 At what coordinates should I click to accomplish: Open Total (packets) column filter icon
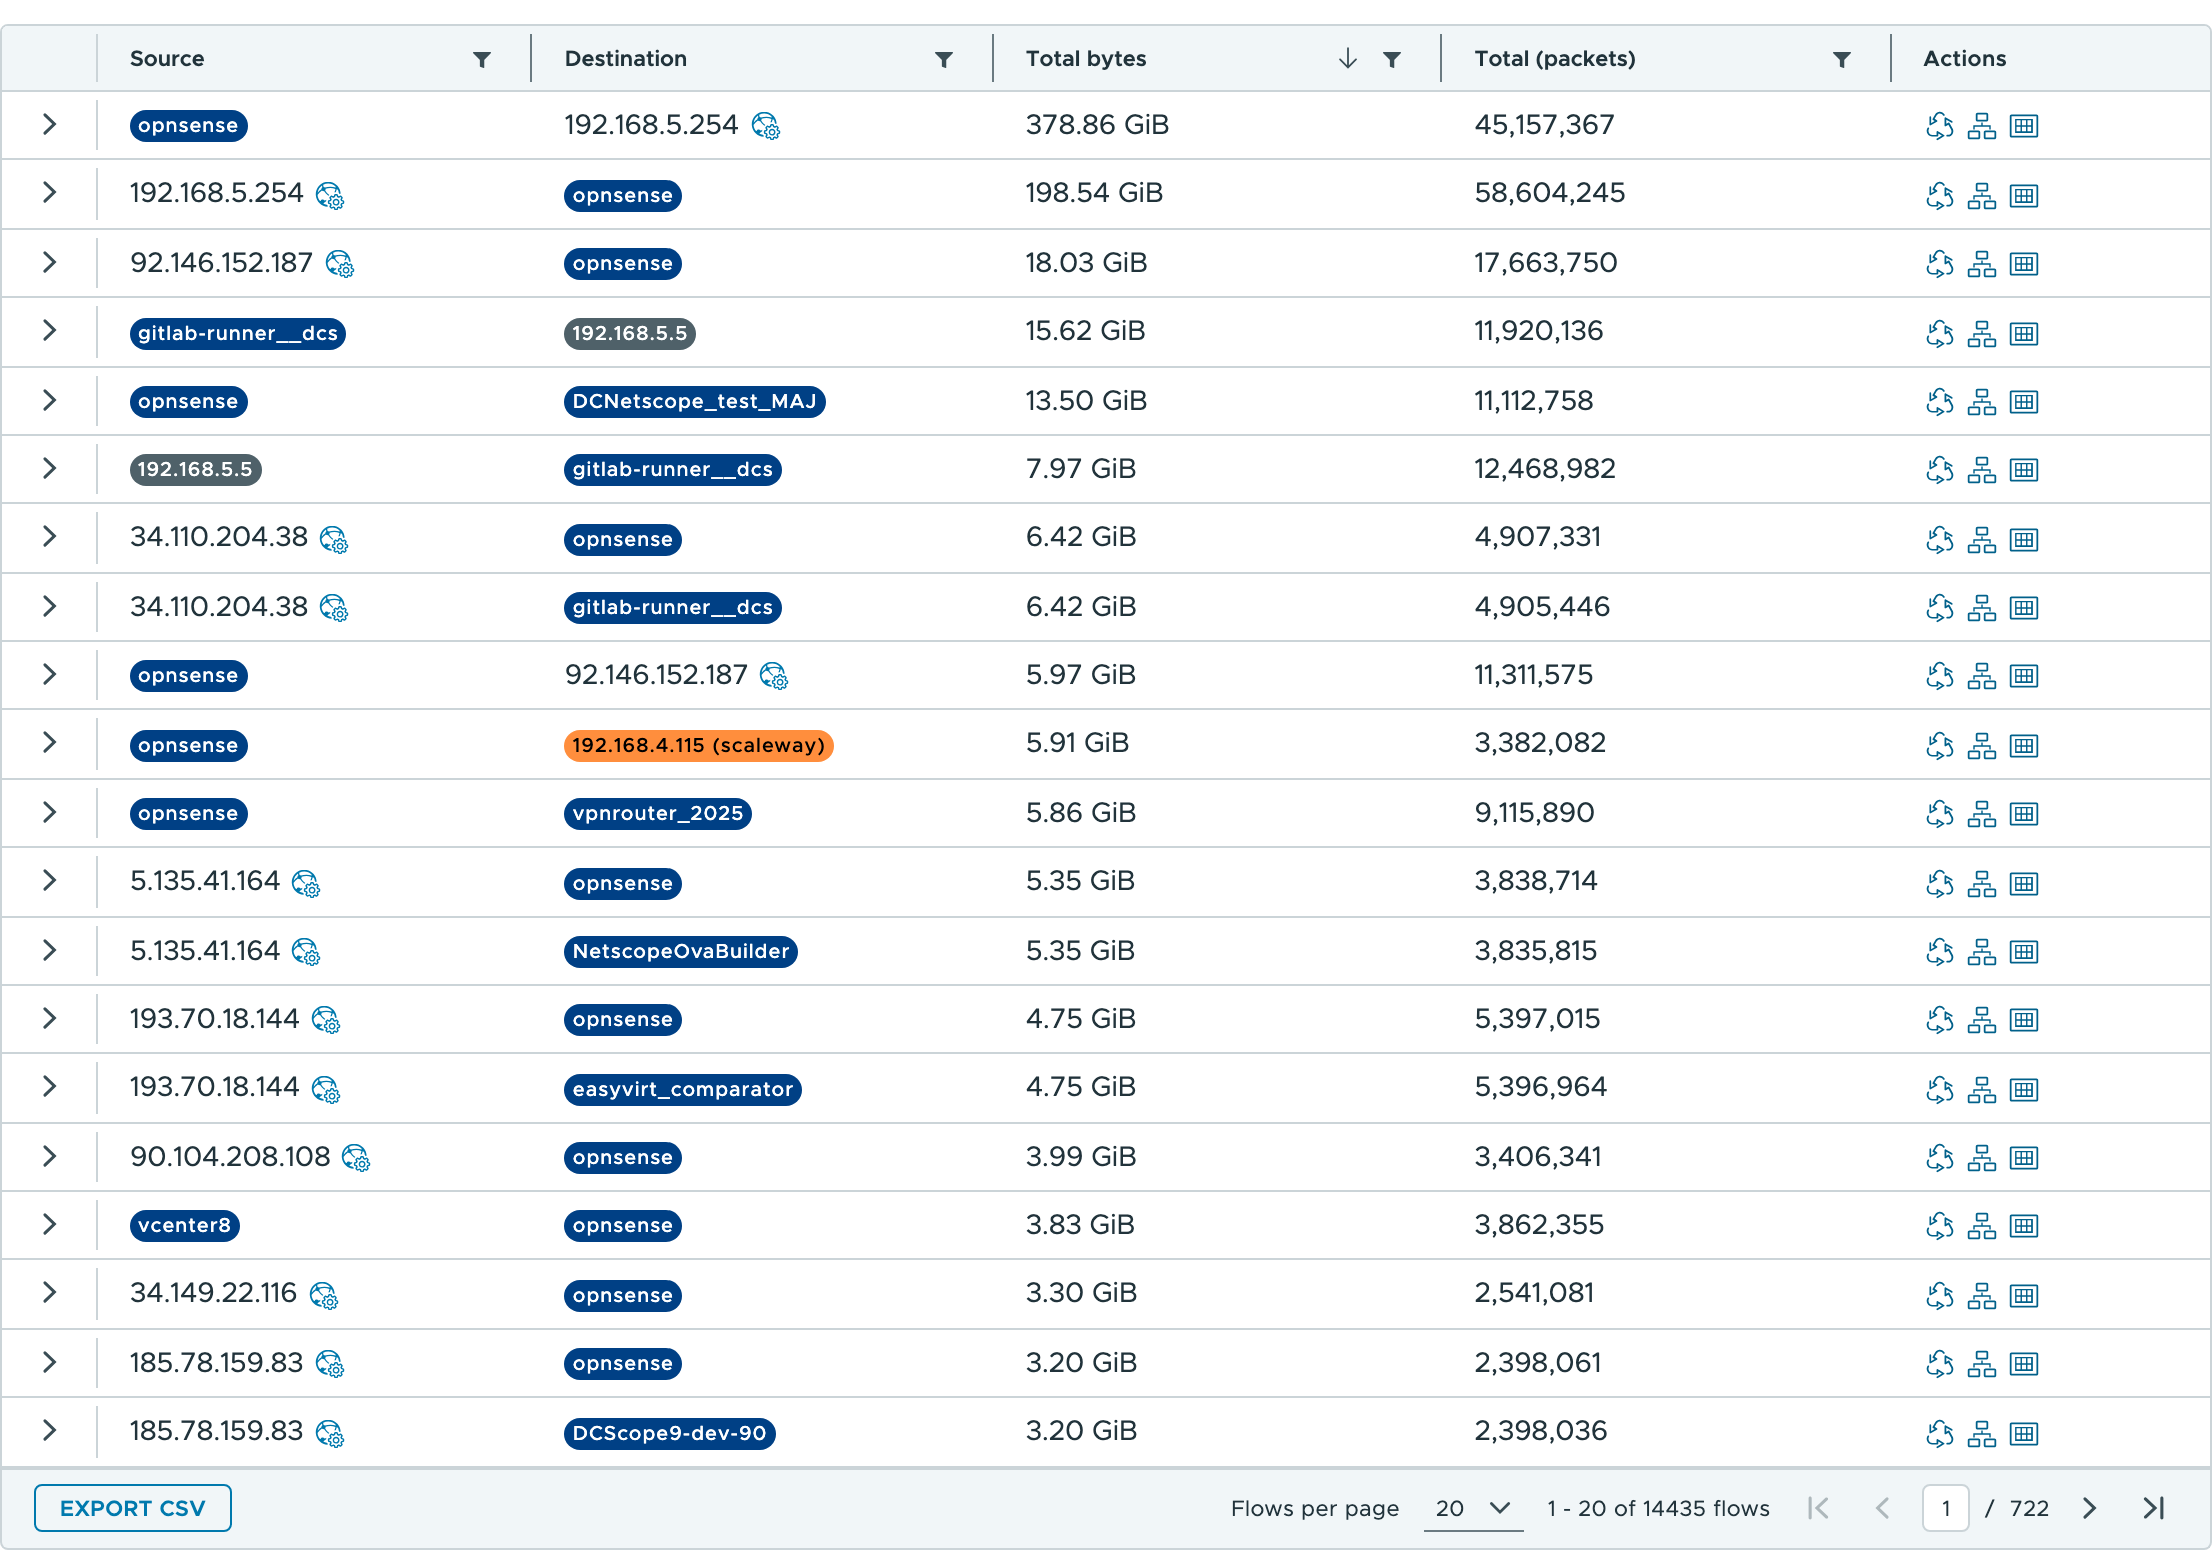pos(1841,60)
